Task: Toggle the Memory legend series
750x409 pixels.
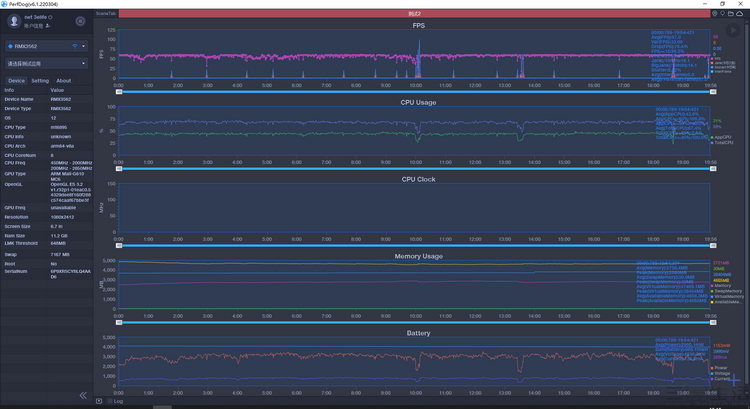Action: [x=721, y=286]
